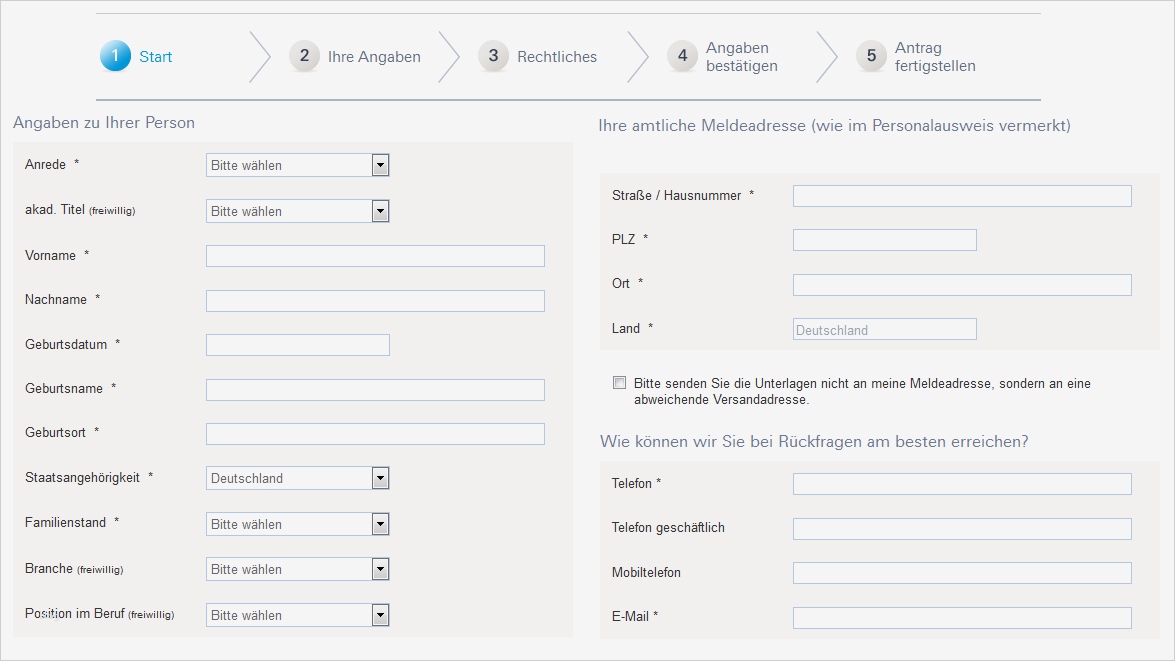The width and height of the screenshot is (1175, 661).
Task: Switch to the Rechtliches step
Action: tap(557, 57)
